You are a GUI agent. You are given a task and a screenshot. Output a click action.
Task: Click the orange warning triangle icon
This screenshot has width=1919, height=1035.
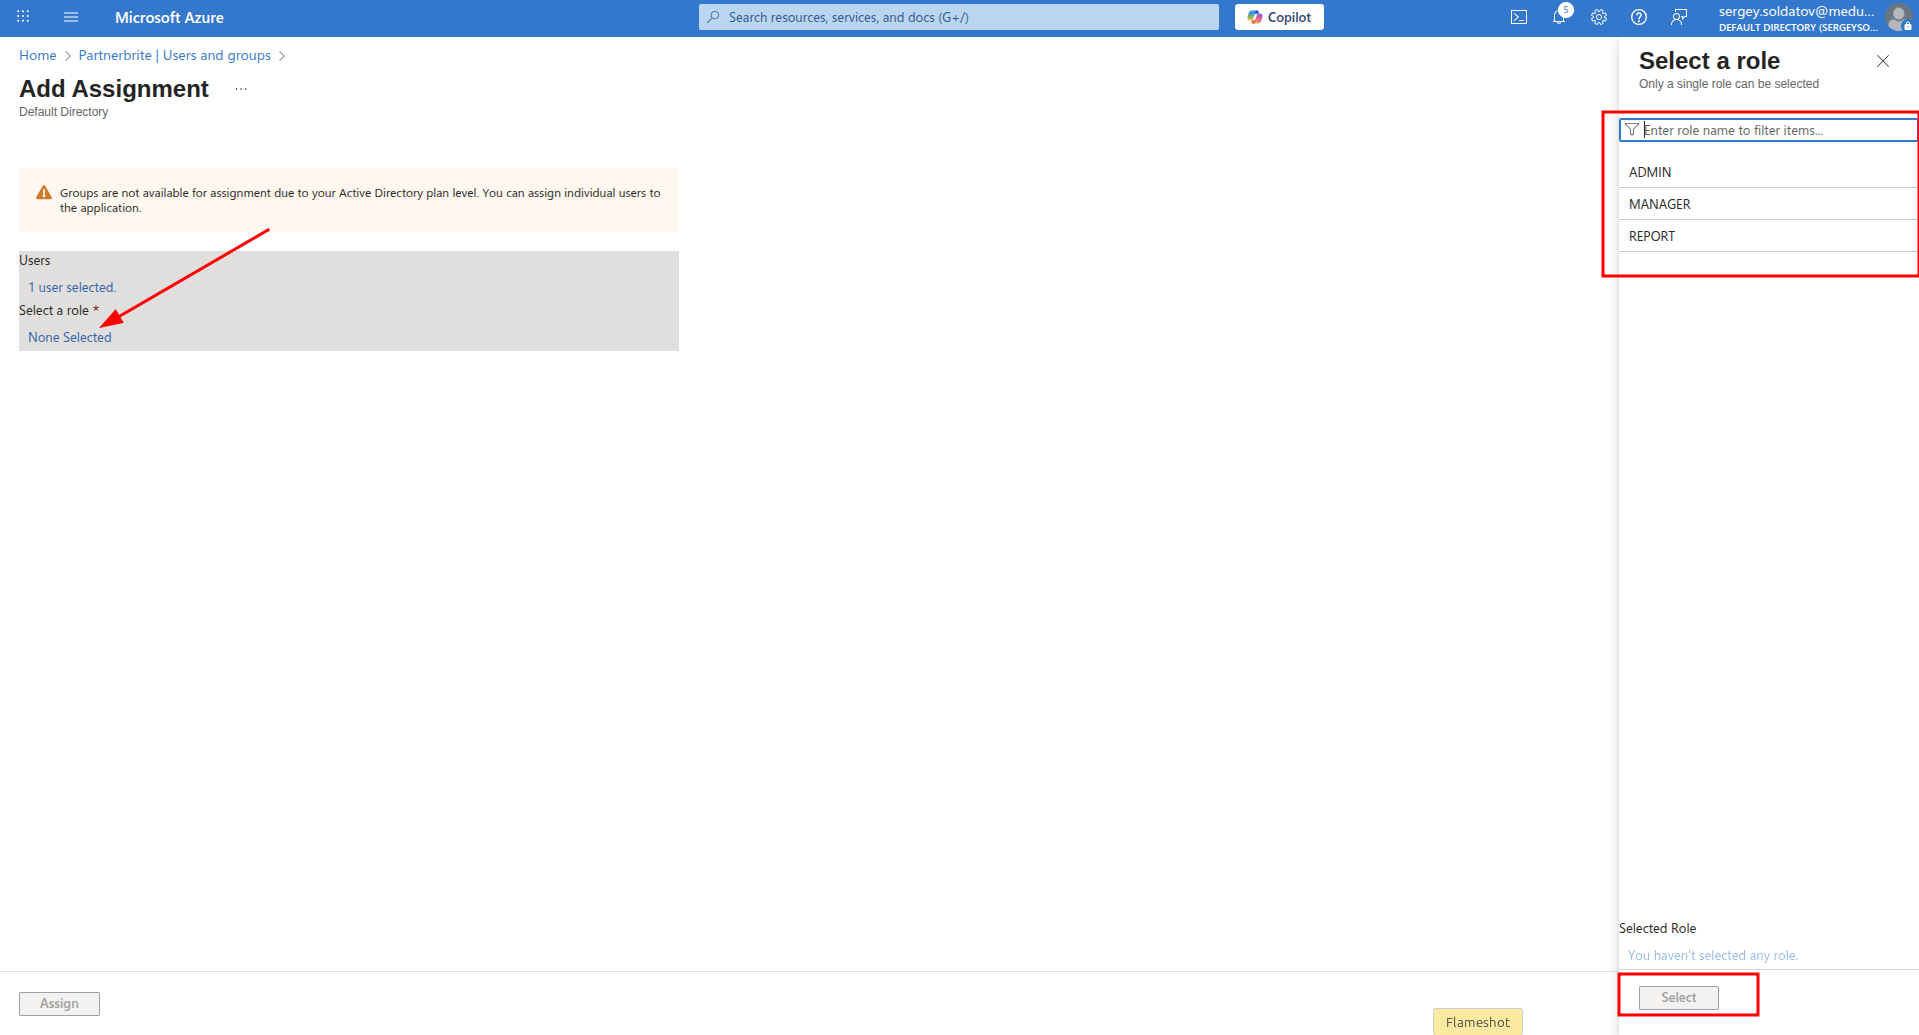(x=44, y=193)
